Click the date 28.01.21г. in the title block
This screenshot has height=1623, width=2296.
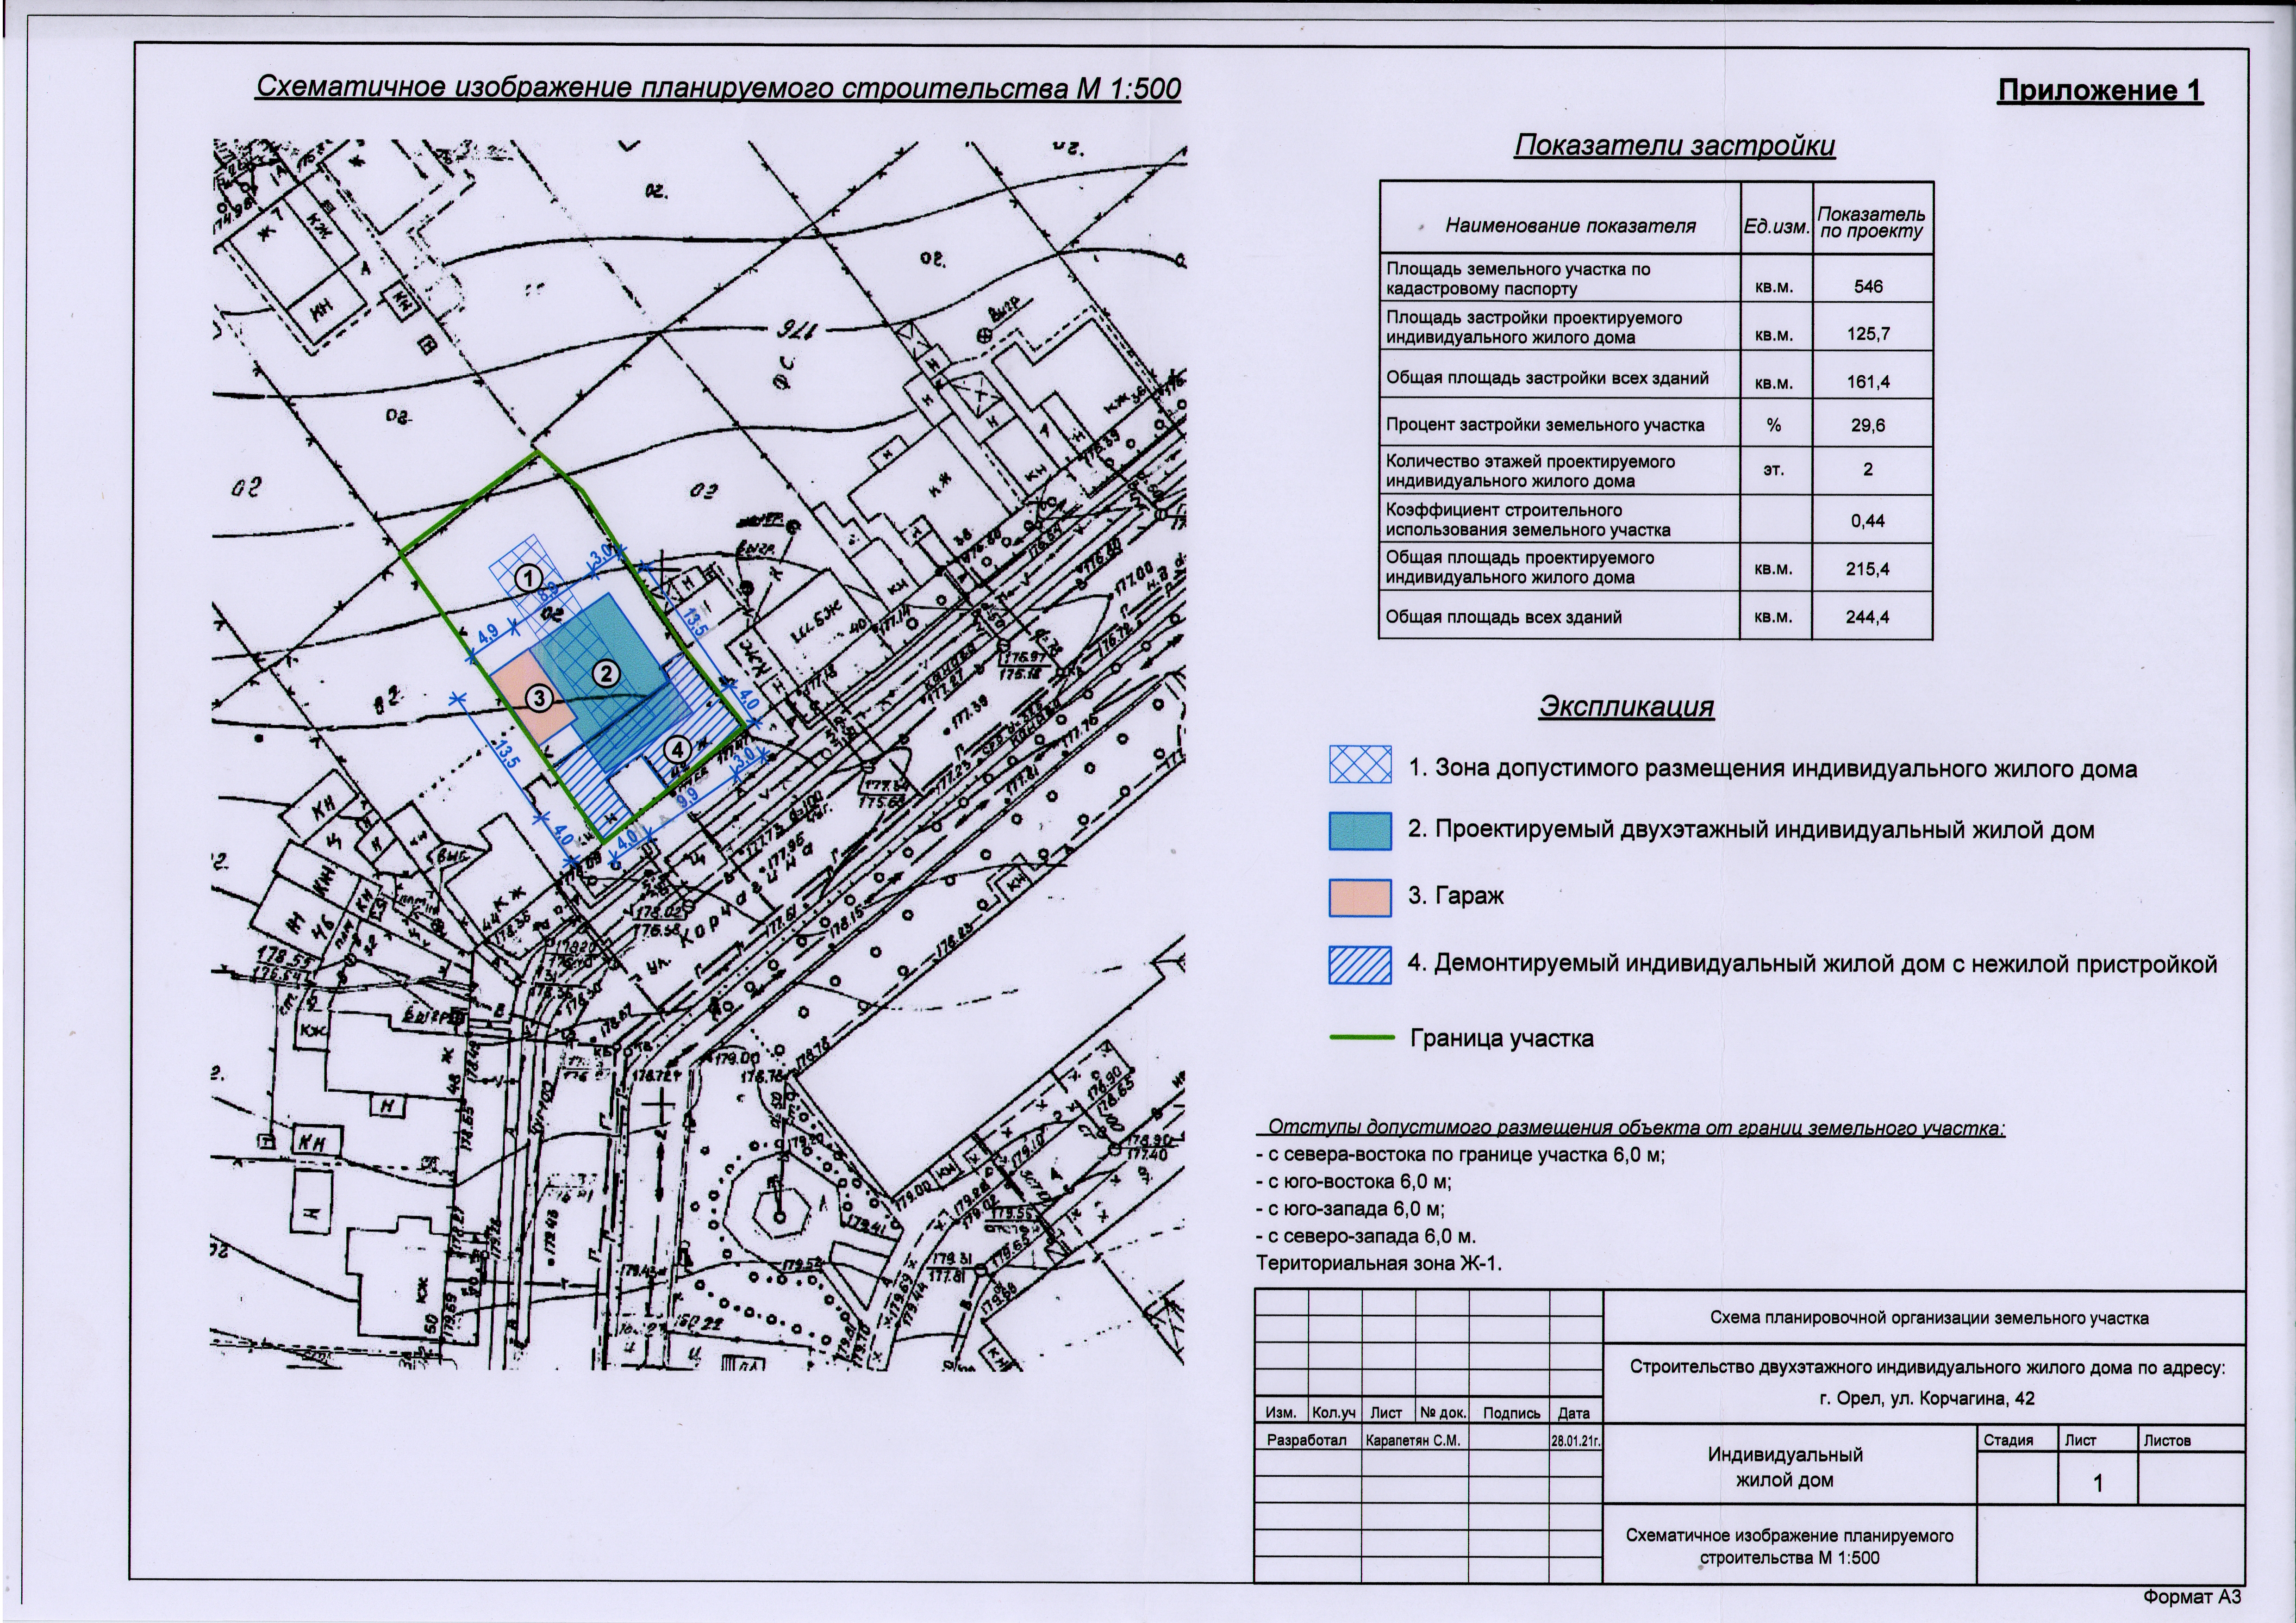point(1577,1442)
